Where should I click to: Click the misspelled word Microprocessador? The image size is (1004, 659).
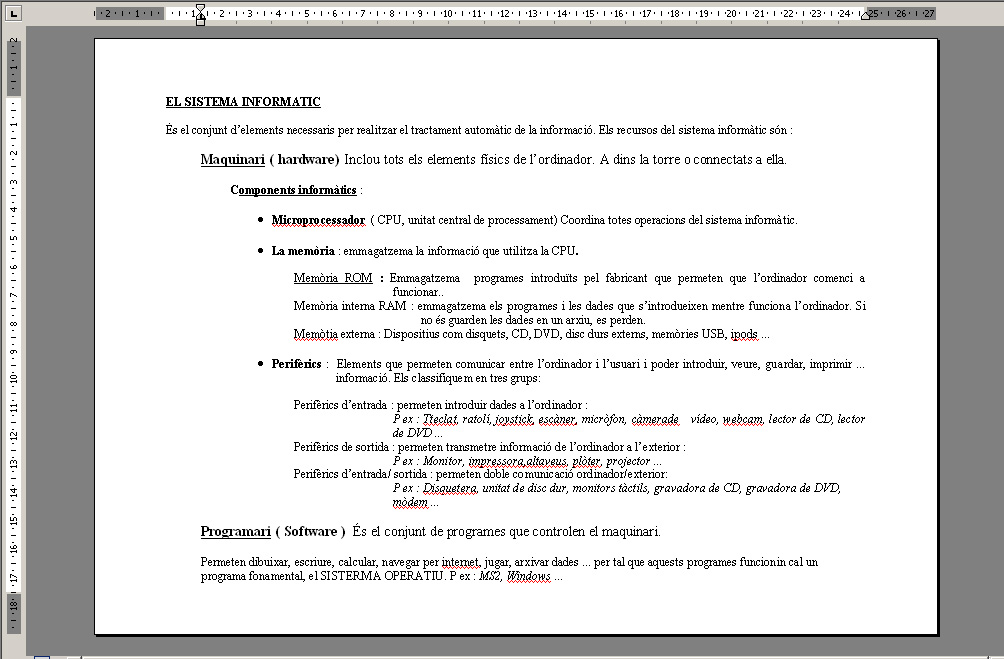pos(318,220)
